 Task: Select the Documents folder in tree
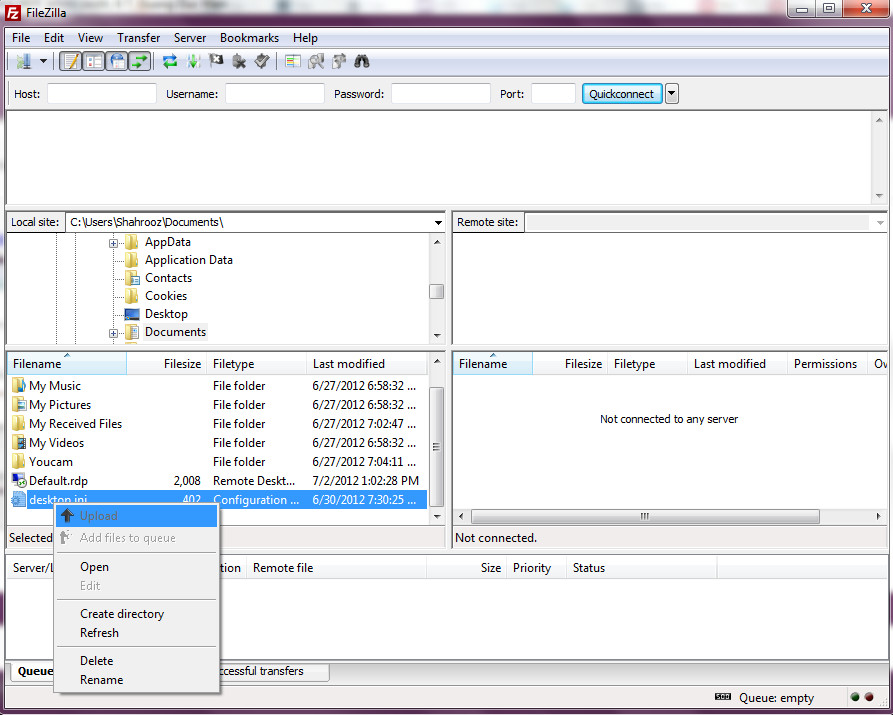tap(175, 332)
